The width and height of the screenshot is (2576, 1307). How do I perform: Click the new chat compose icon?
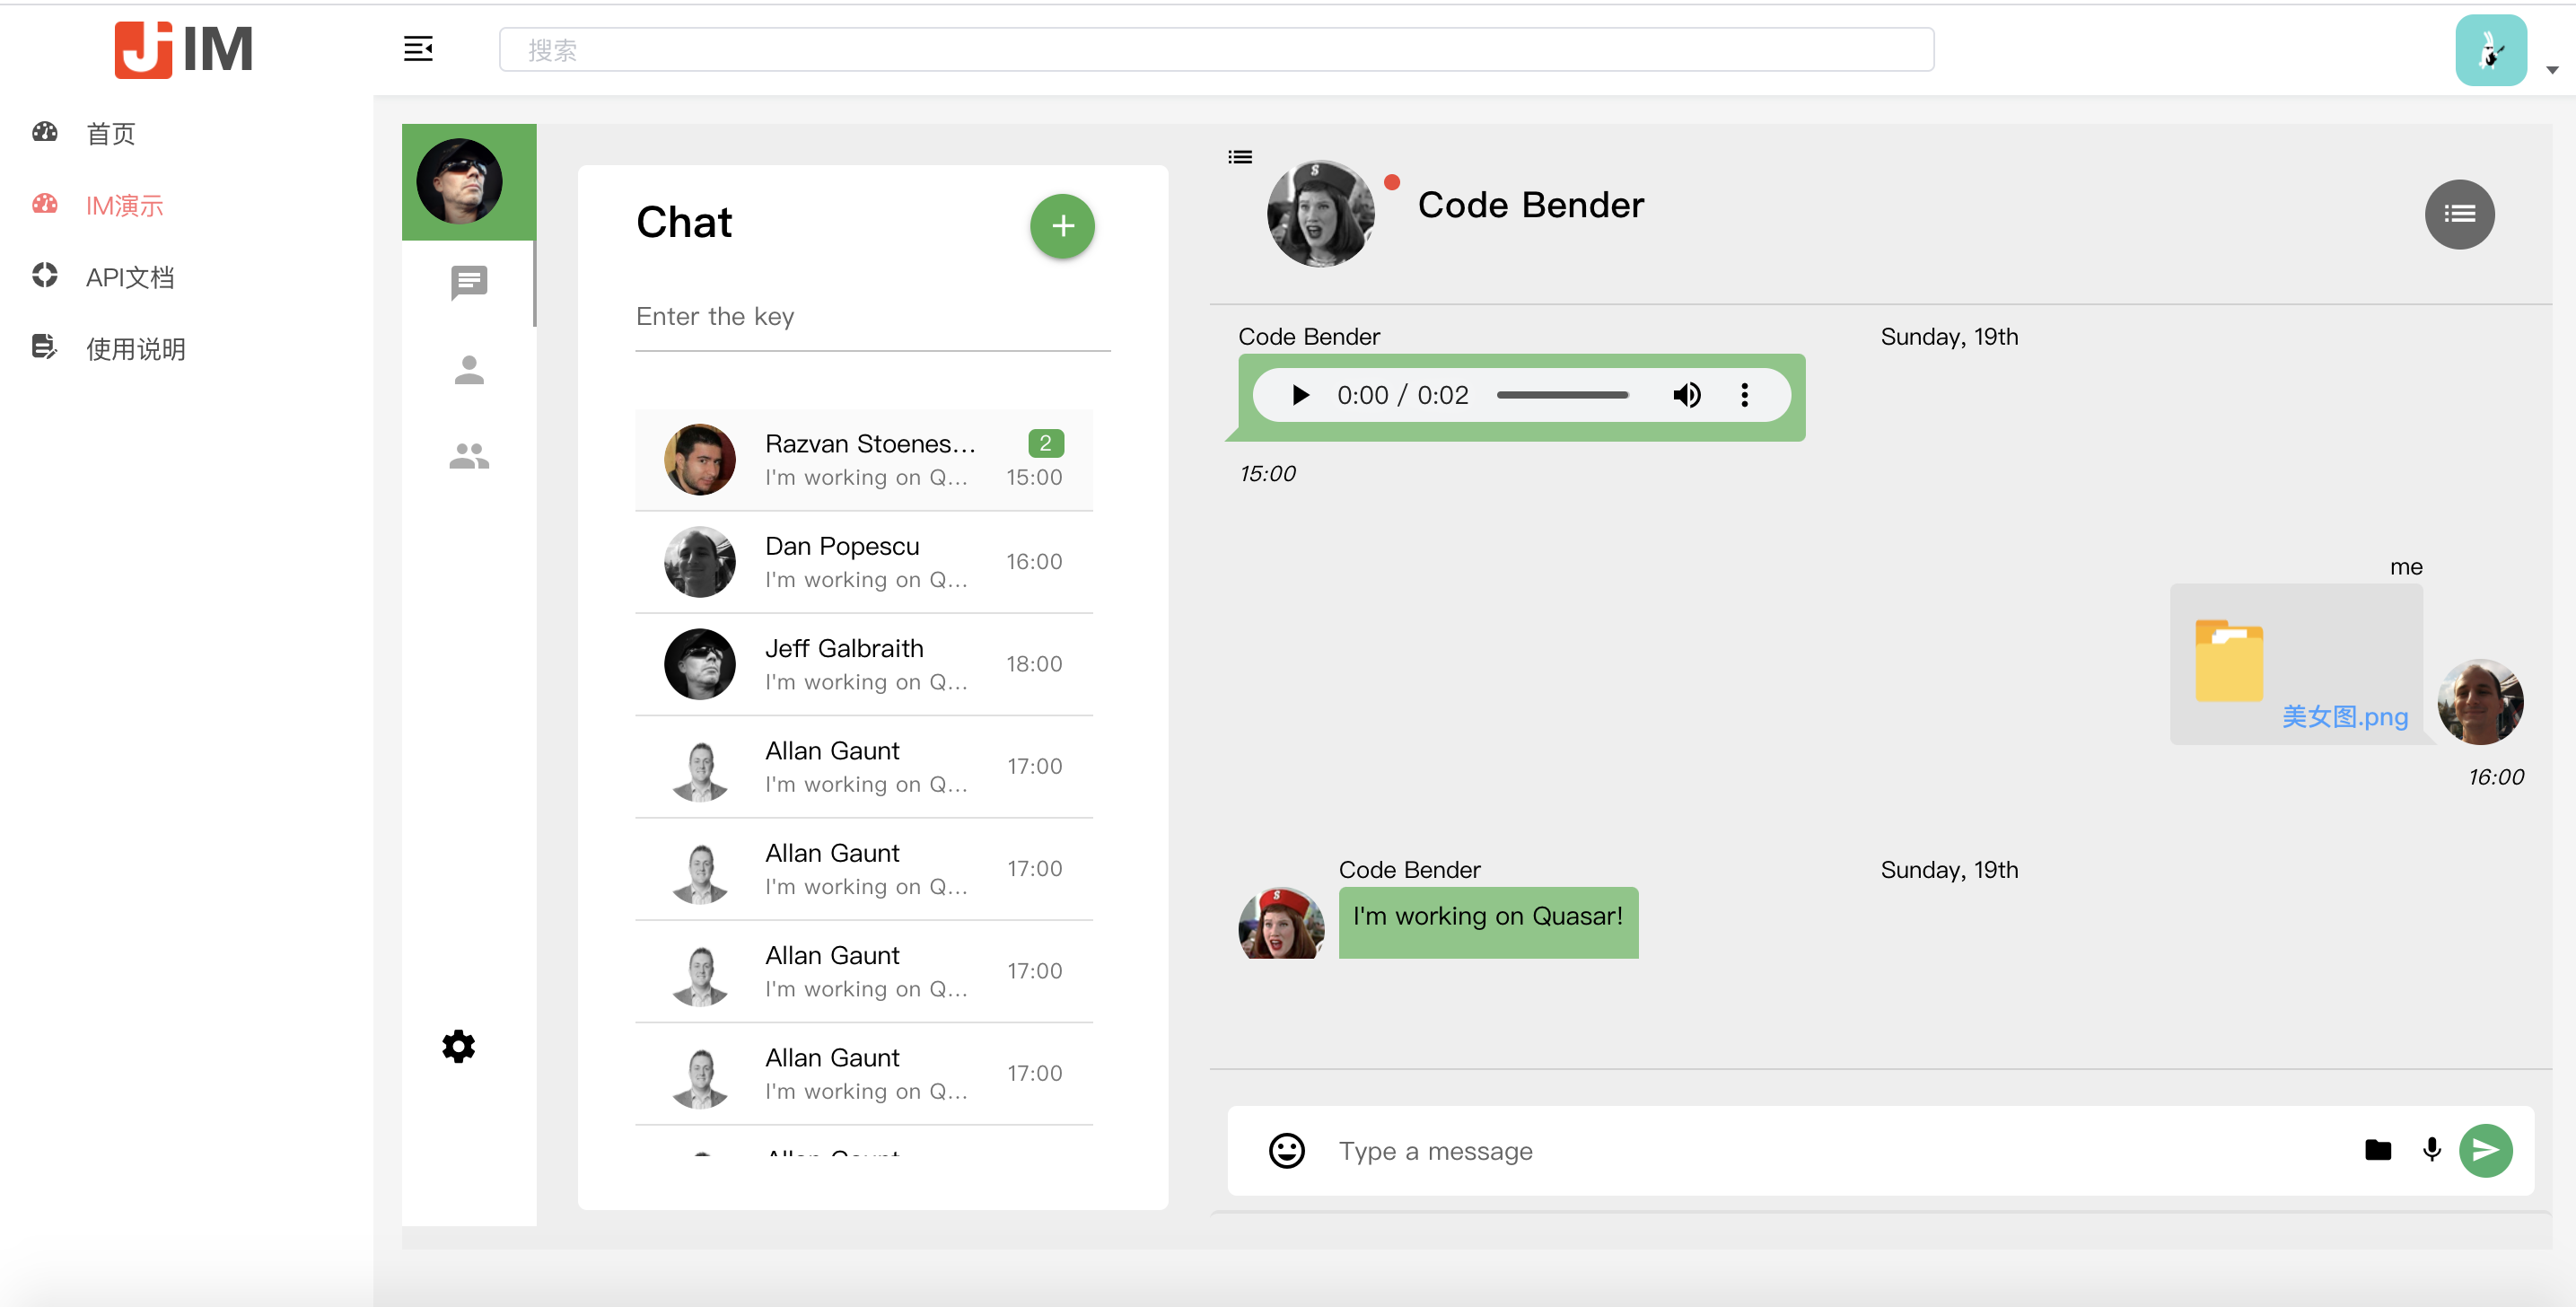[1062, 225]
